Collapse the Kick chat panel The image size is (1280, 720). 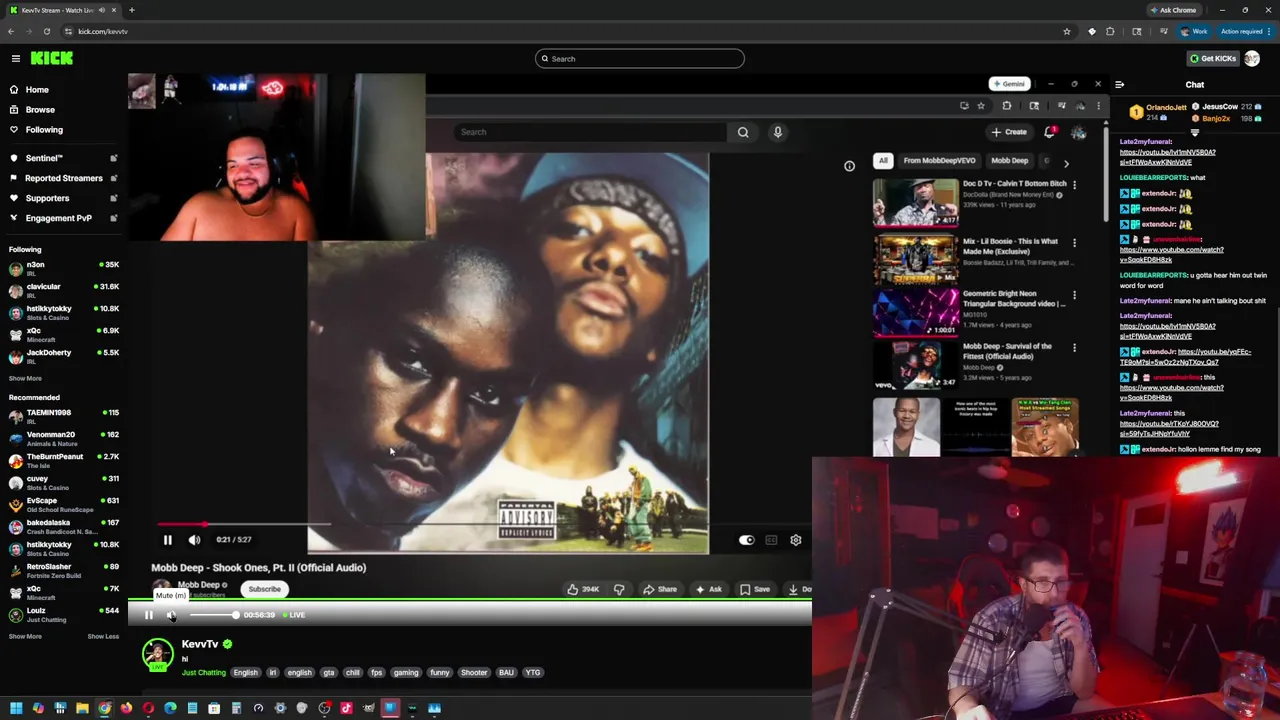1119,85
